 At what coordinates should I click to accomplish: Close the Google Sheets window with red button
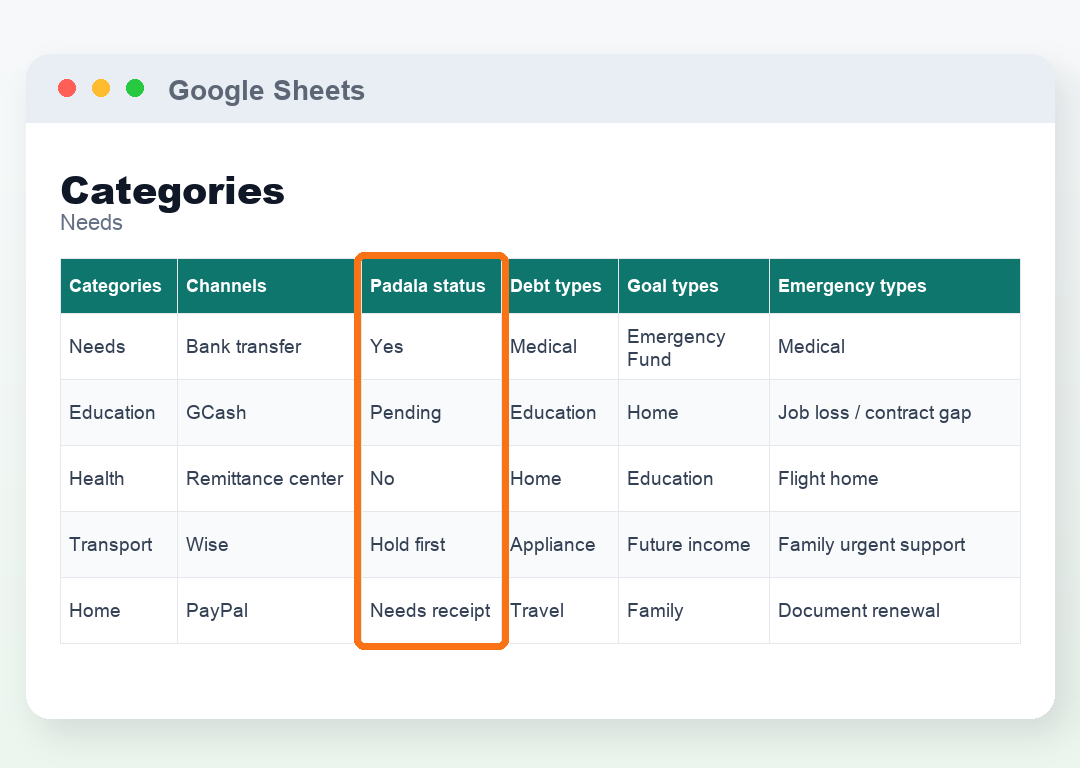pyautogui.click(x=67, y=88)
